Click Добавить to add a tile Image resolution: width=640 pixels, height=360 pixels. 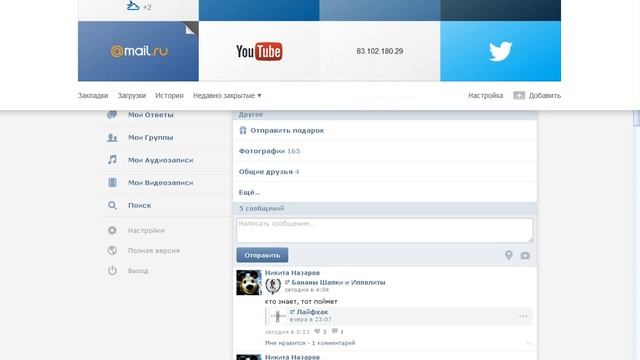544,96
